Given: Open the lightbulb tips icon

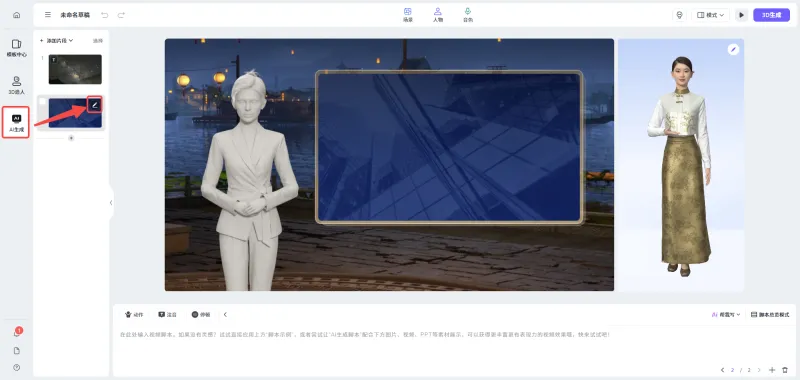Looking at the screenshot, I should (679, 15).
